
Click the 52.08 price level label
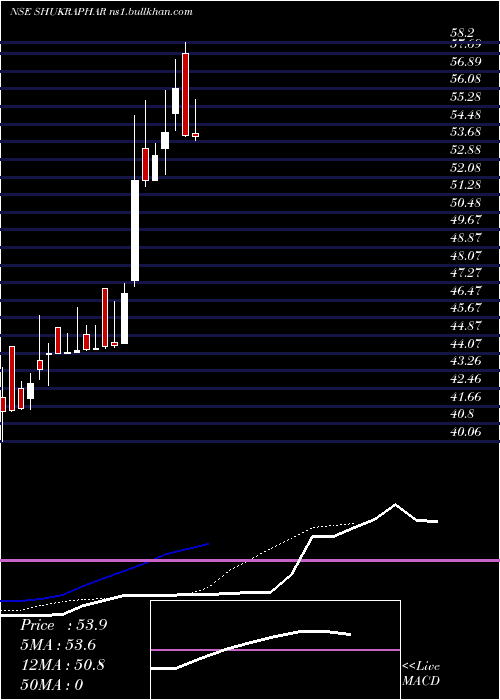pyautogui.click(x=466, y=167)
